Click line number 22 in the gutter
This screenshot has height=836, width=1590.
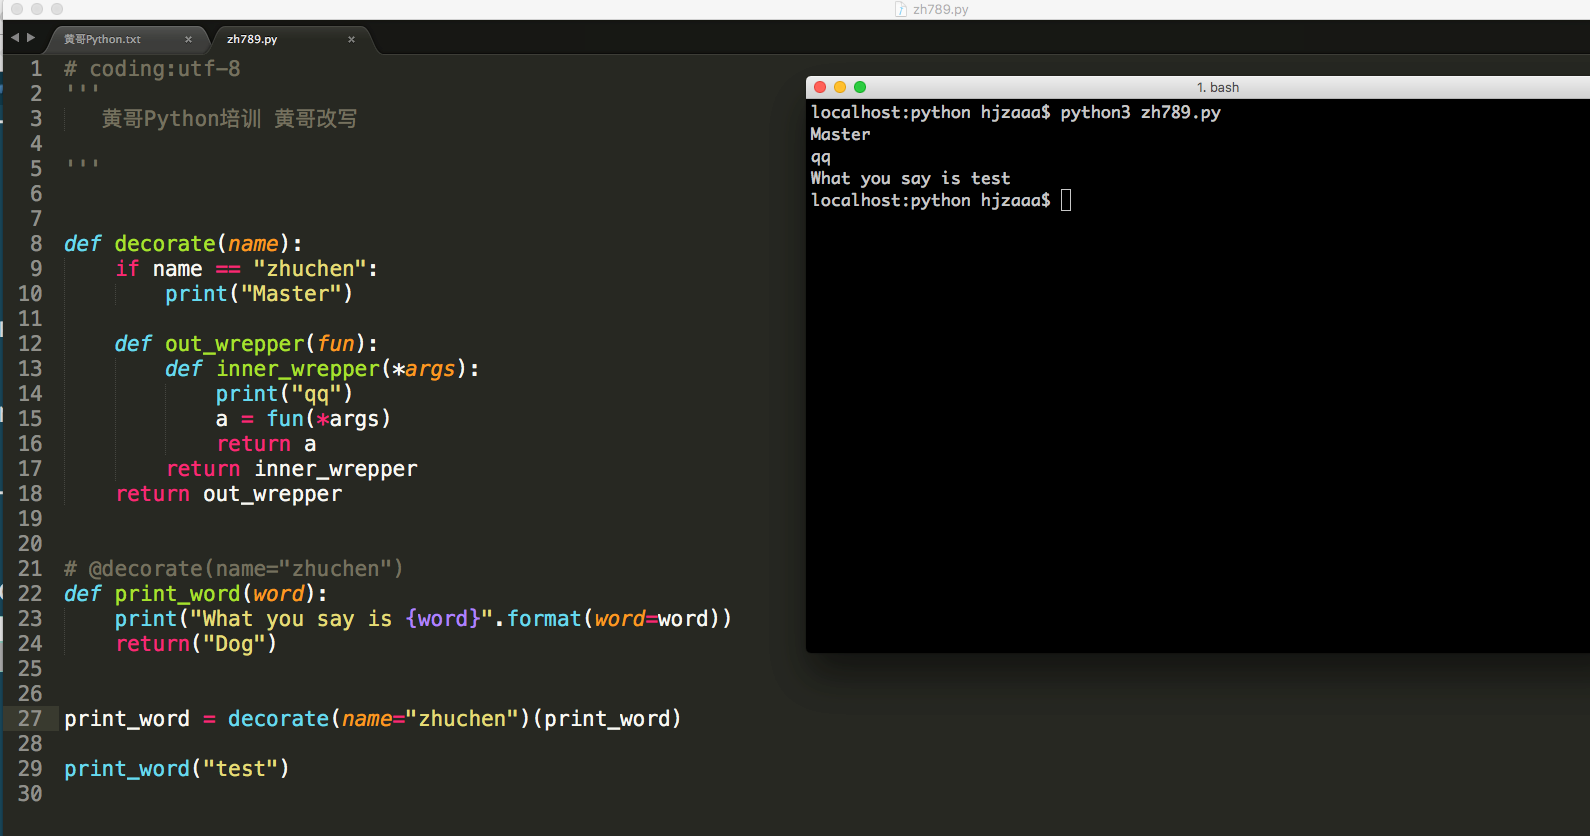click(30, 594)
